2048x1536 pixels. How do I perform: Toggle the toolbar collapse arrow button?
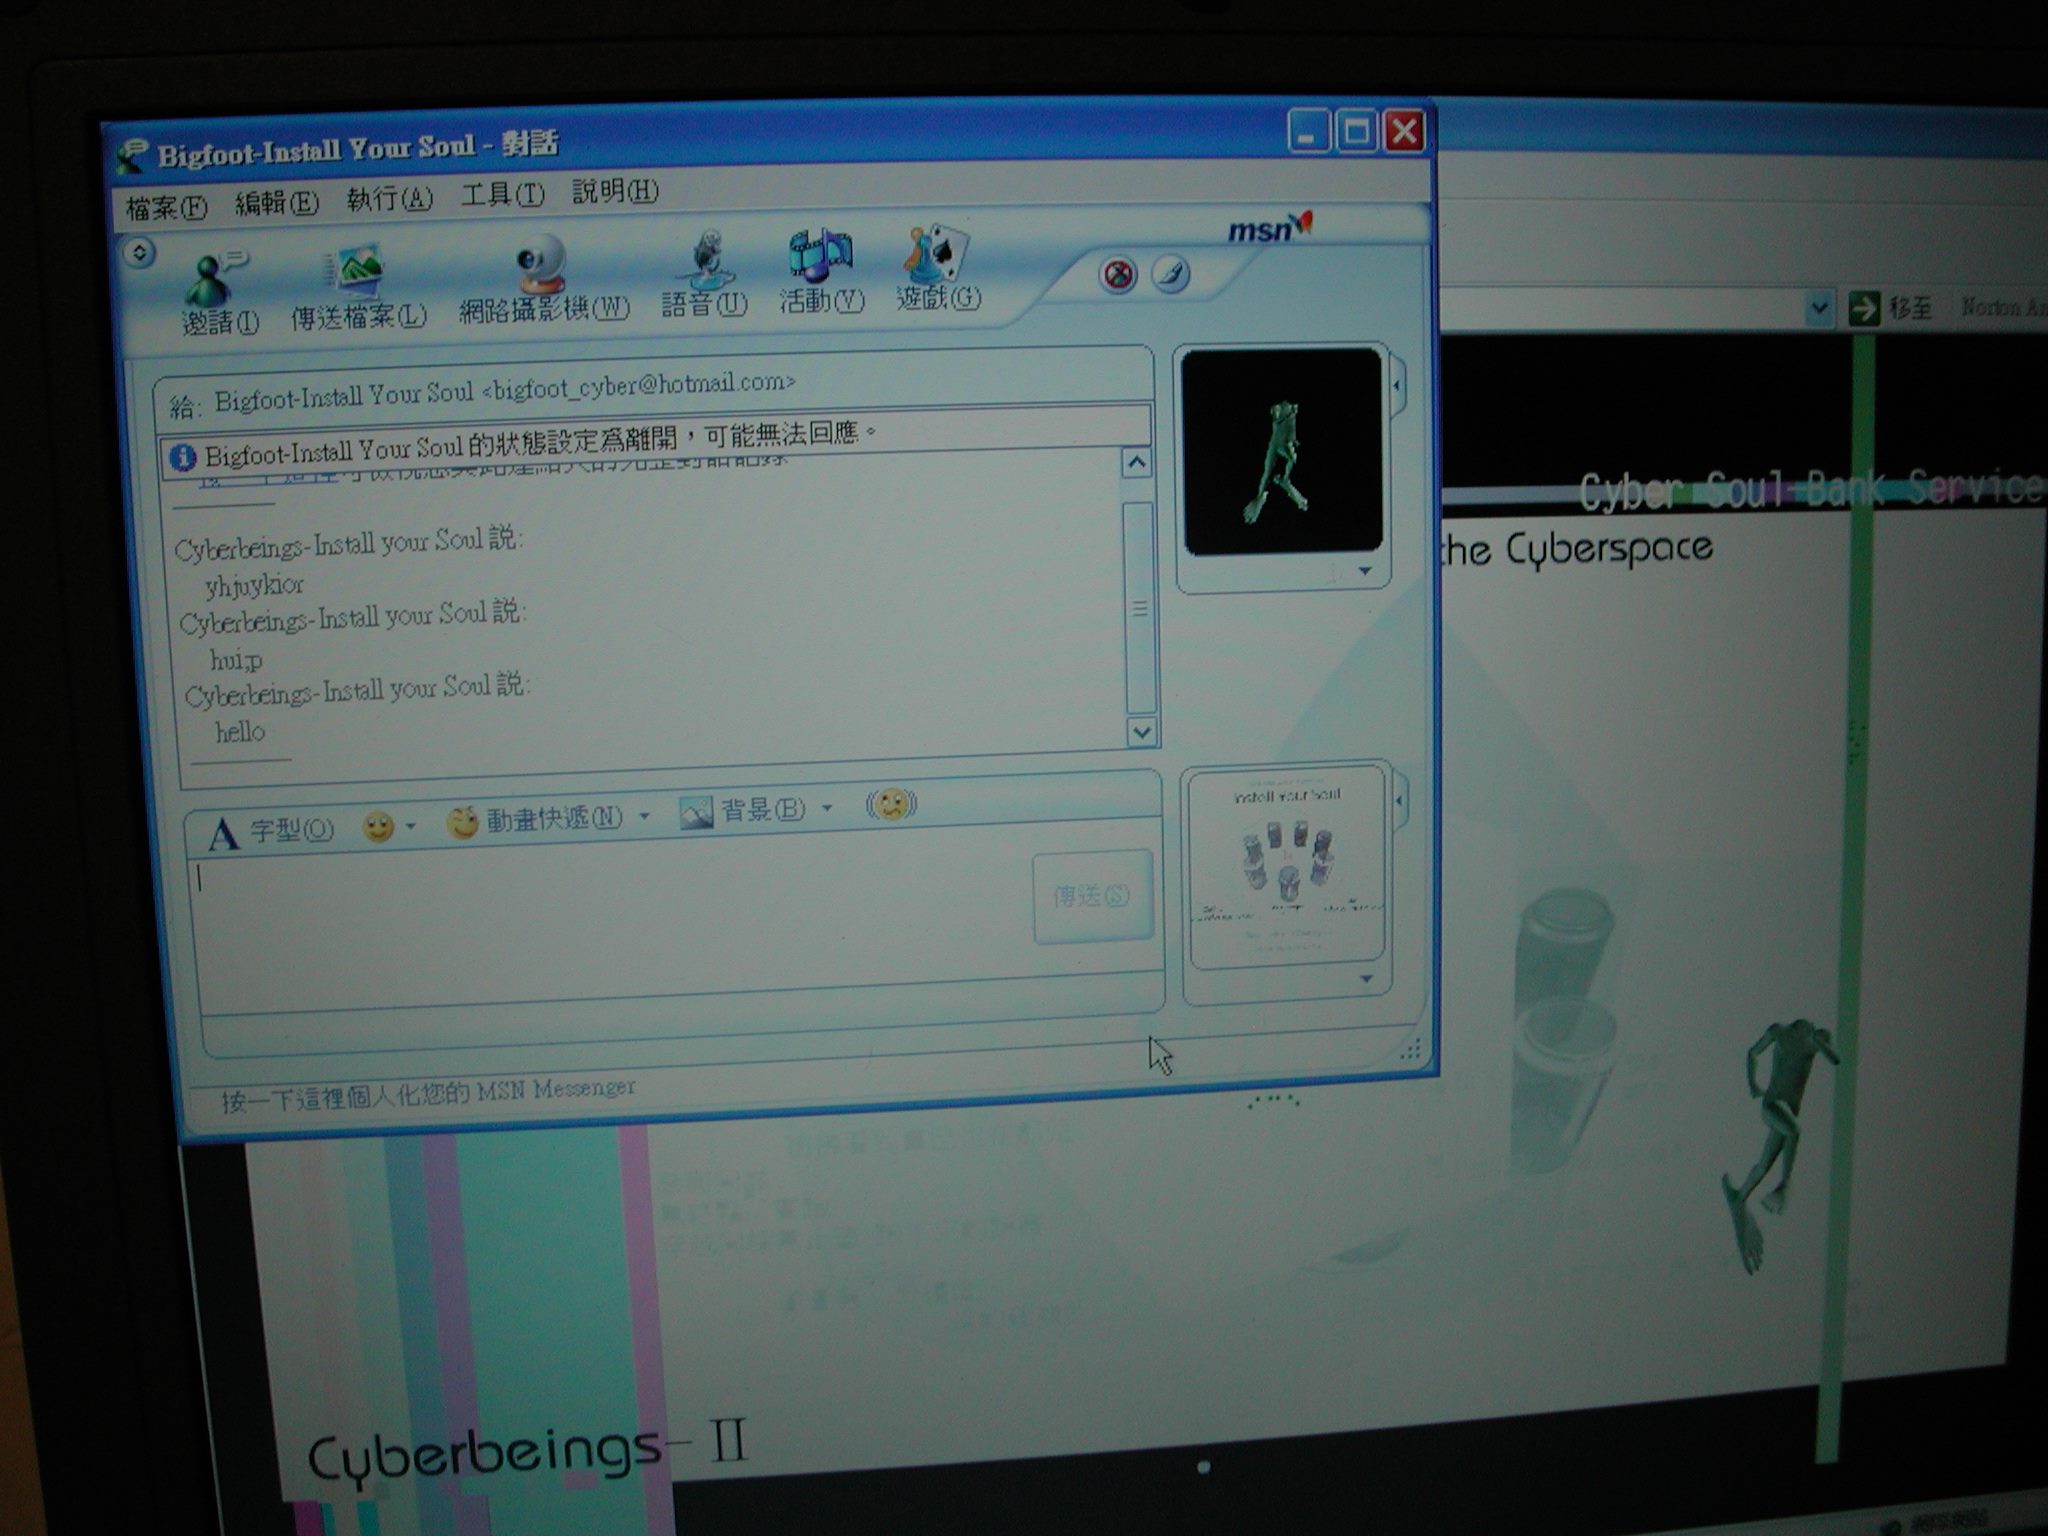(x=140, y=252)
